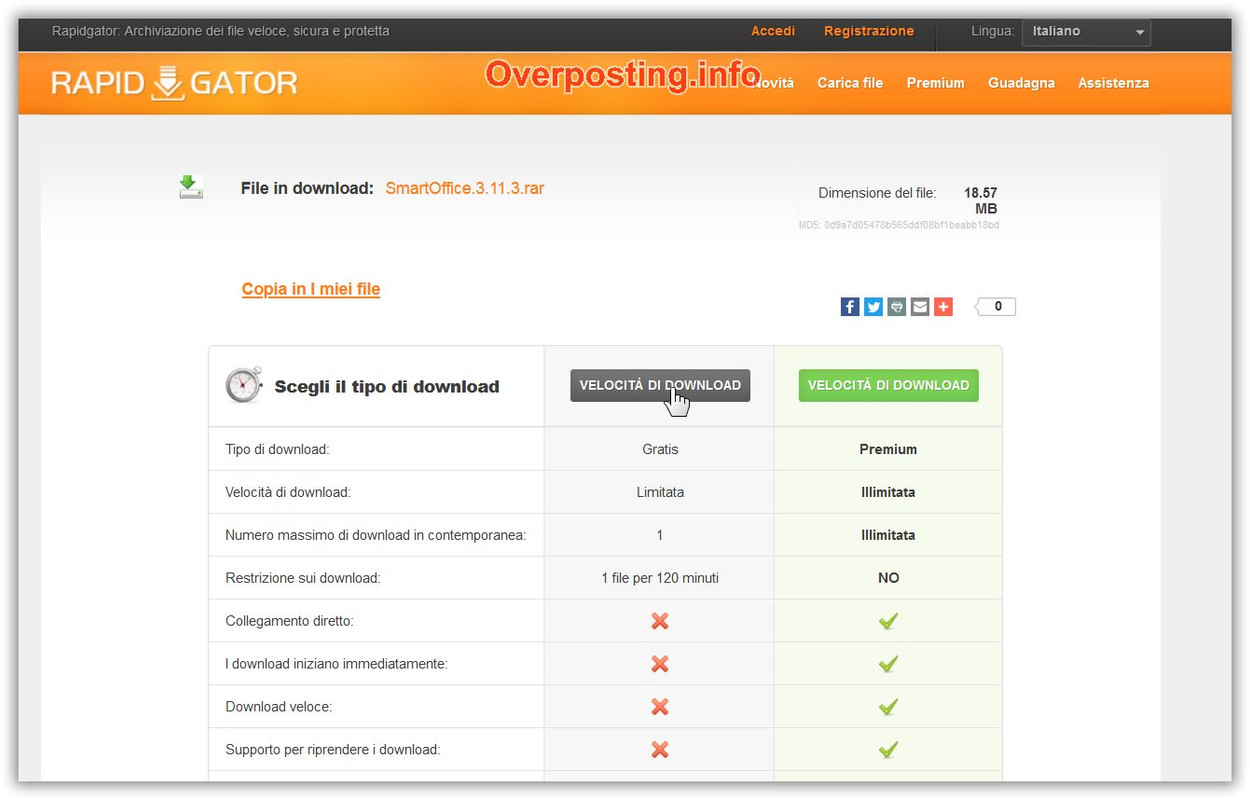This screenshot has height=800, width=1250.
Task: Click red X in Supporto per riprendere row
Action: [x=660, y=750]
